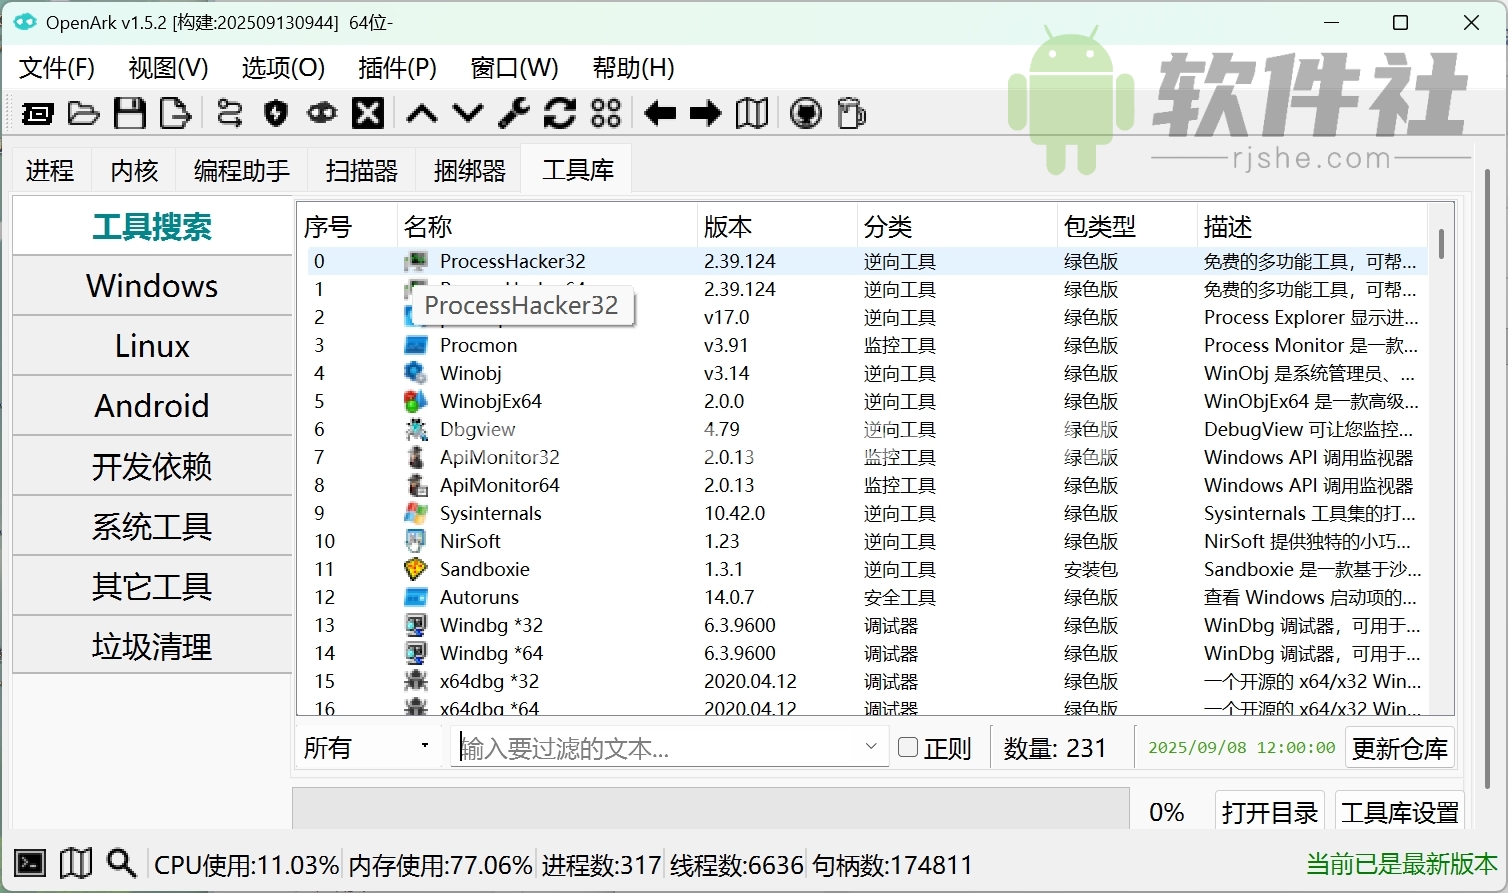The image size is (1508, 893).
Task: Click the back navigation arrow icon
Action: point(659,113)
